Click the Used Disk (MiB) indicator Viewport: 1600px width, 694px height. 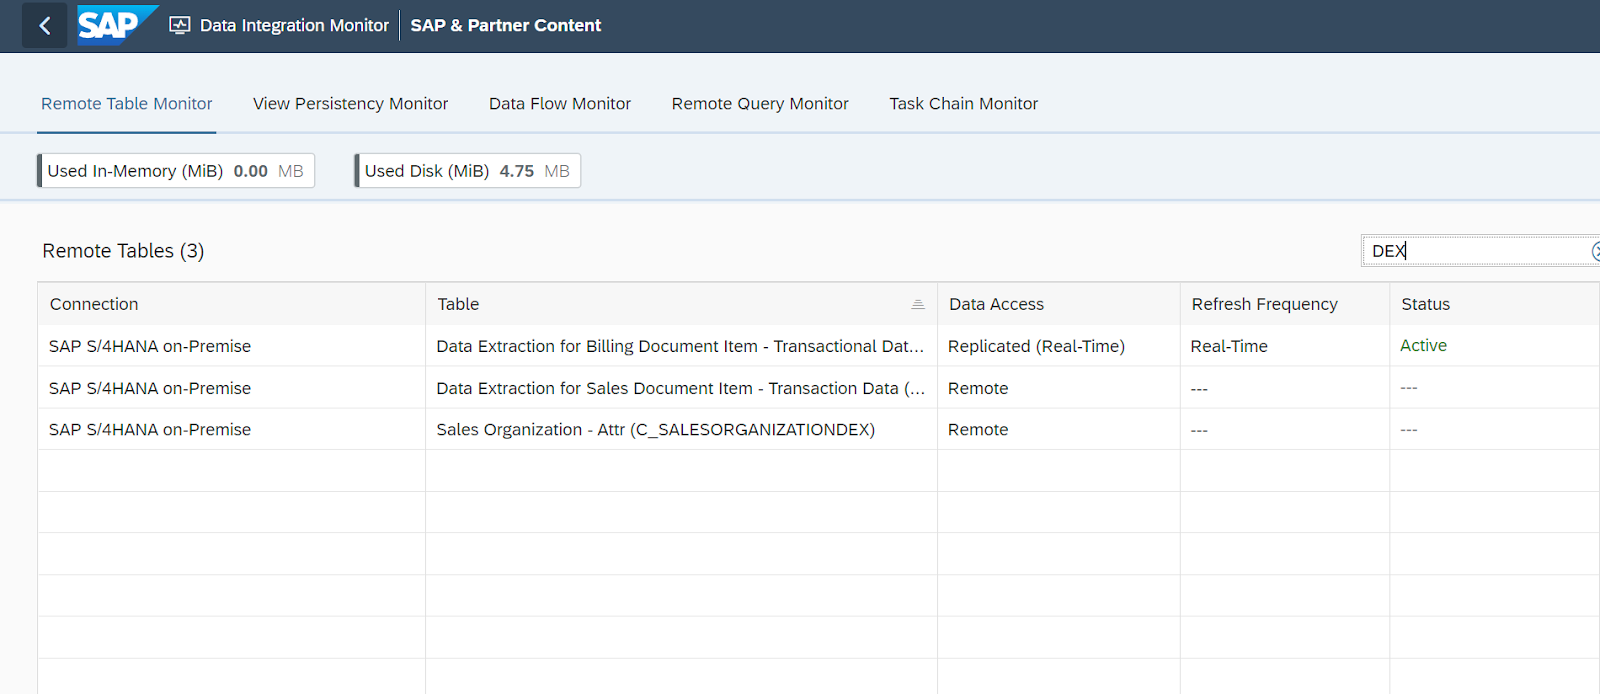click(468, 171)
